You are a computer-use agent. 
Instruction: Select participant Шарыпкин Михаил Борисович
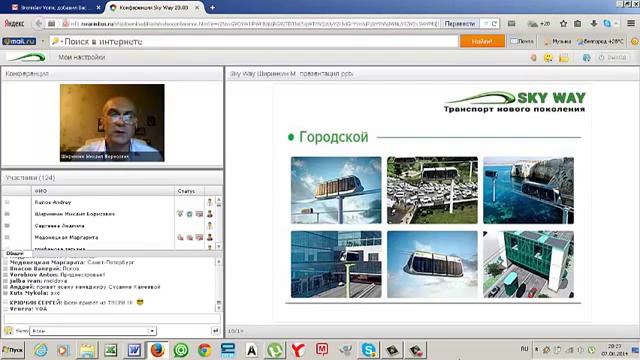pos(75,214)
